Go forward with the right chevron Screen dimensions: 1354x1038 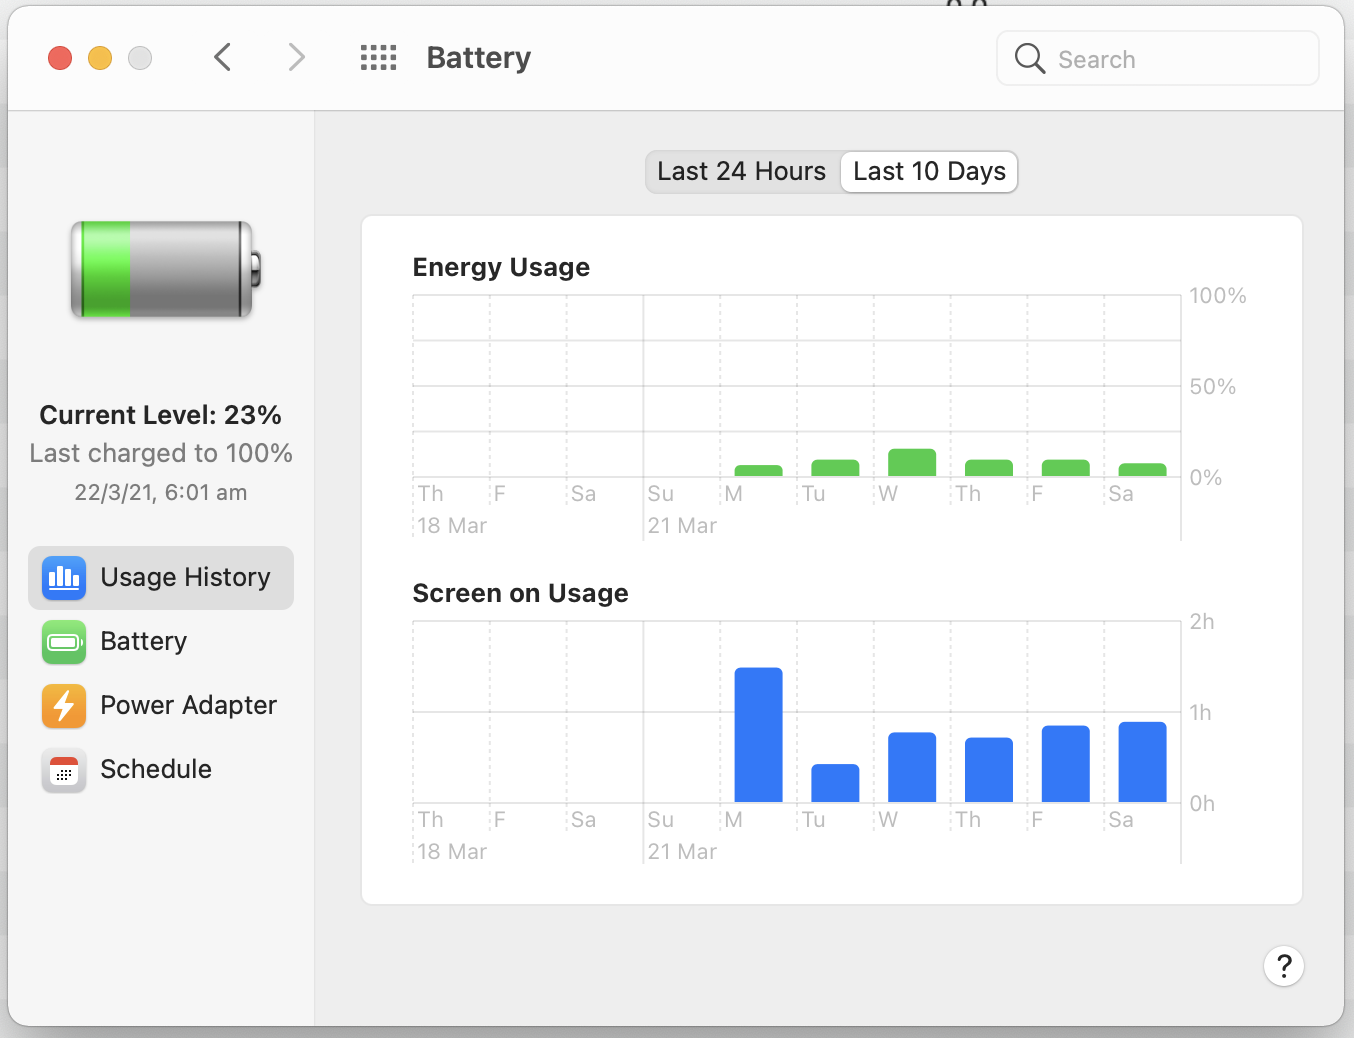[296, 58]
